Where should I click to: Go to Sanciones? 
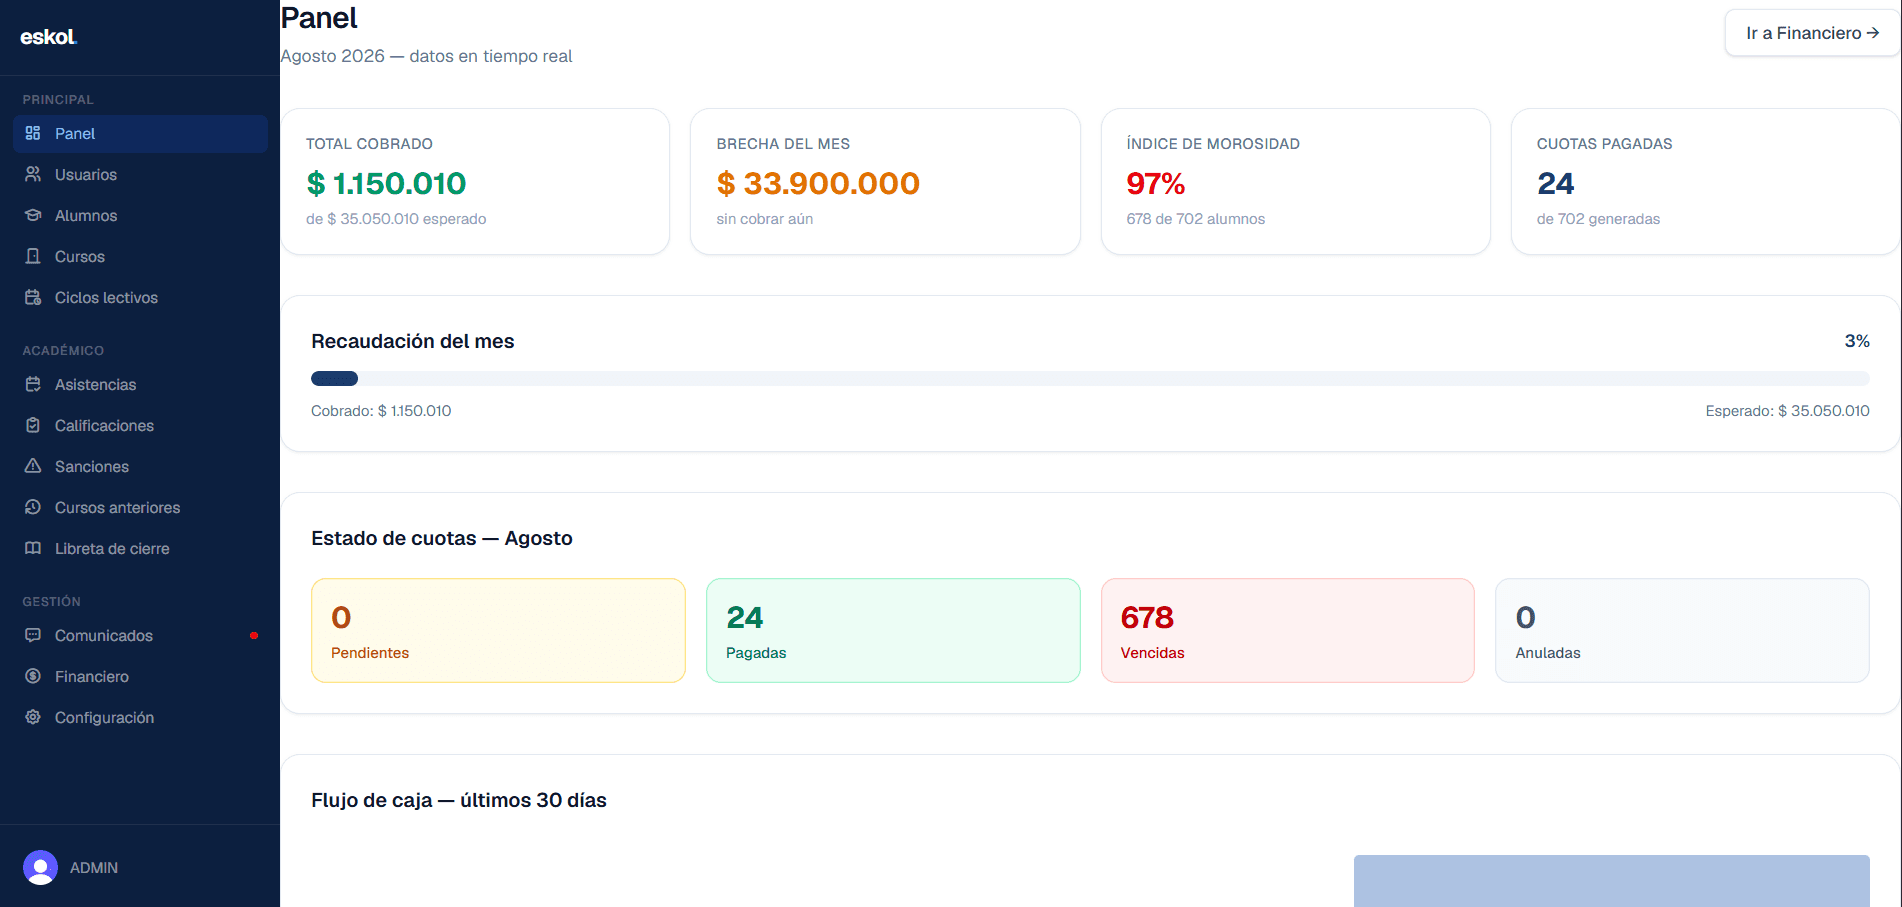(140, 467)
